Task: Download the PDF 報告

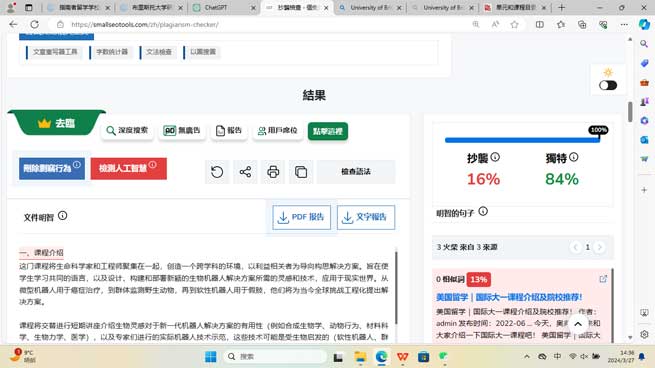Action: point(301,217)
